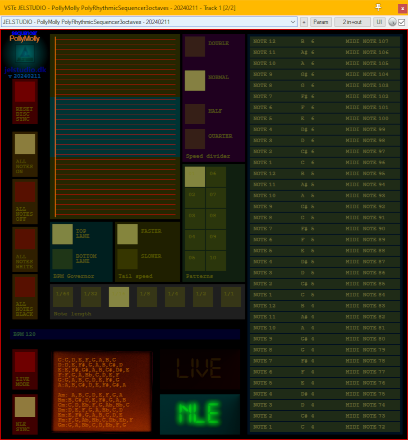Click the UI button
This screenshot has height=440, width=408.
(379, 22)
